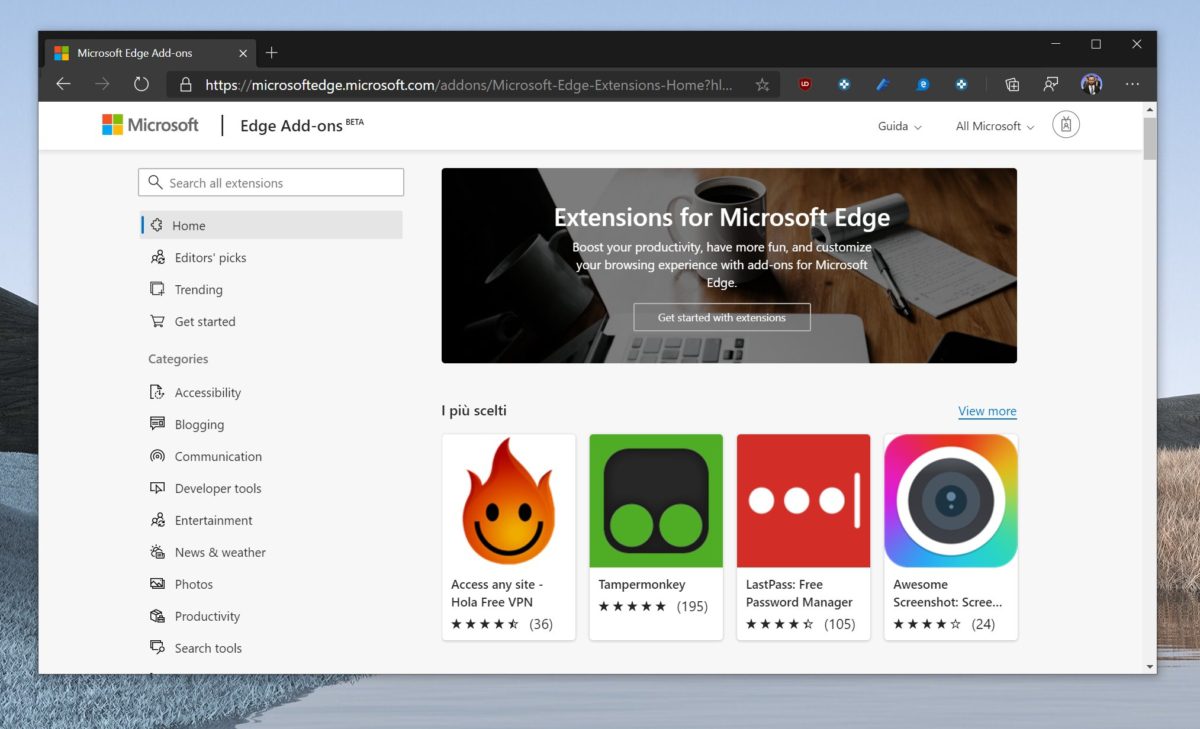Open the Photos extensions category
Image resolution: width=1200 pixels, height=729 pixels.
click(155, 584)
